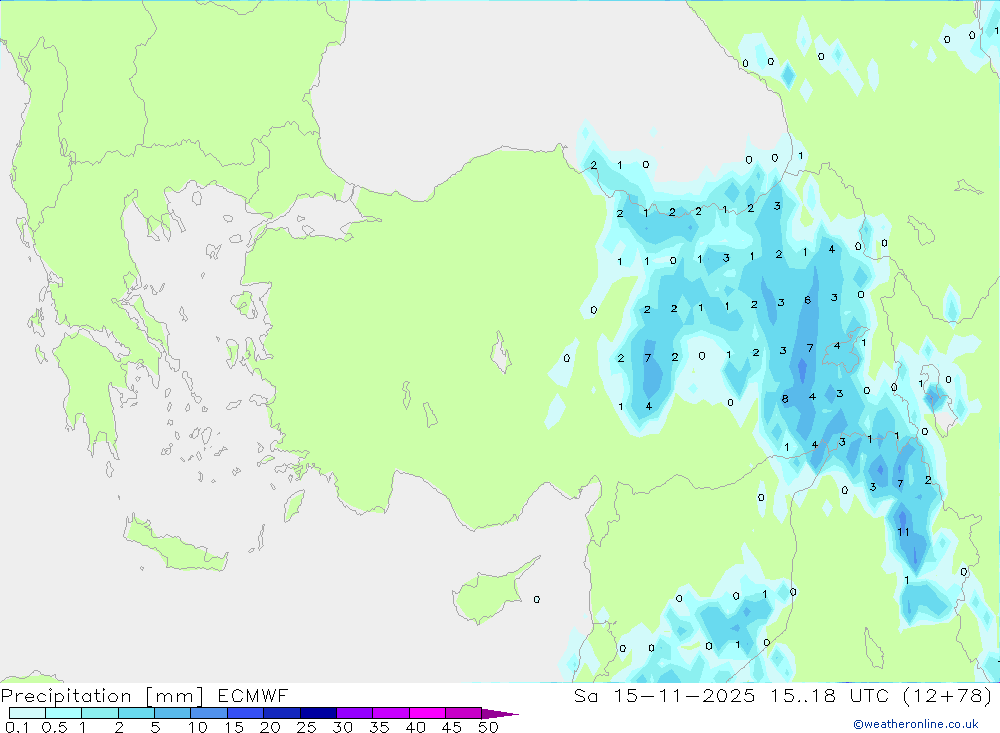Click the 0.1–0.5 mm legend color swatch
Image resolution: width=1000 pixels, height=733 pixels.
27,713
